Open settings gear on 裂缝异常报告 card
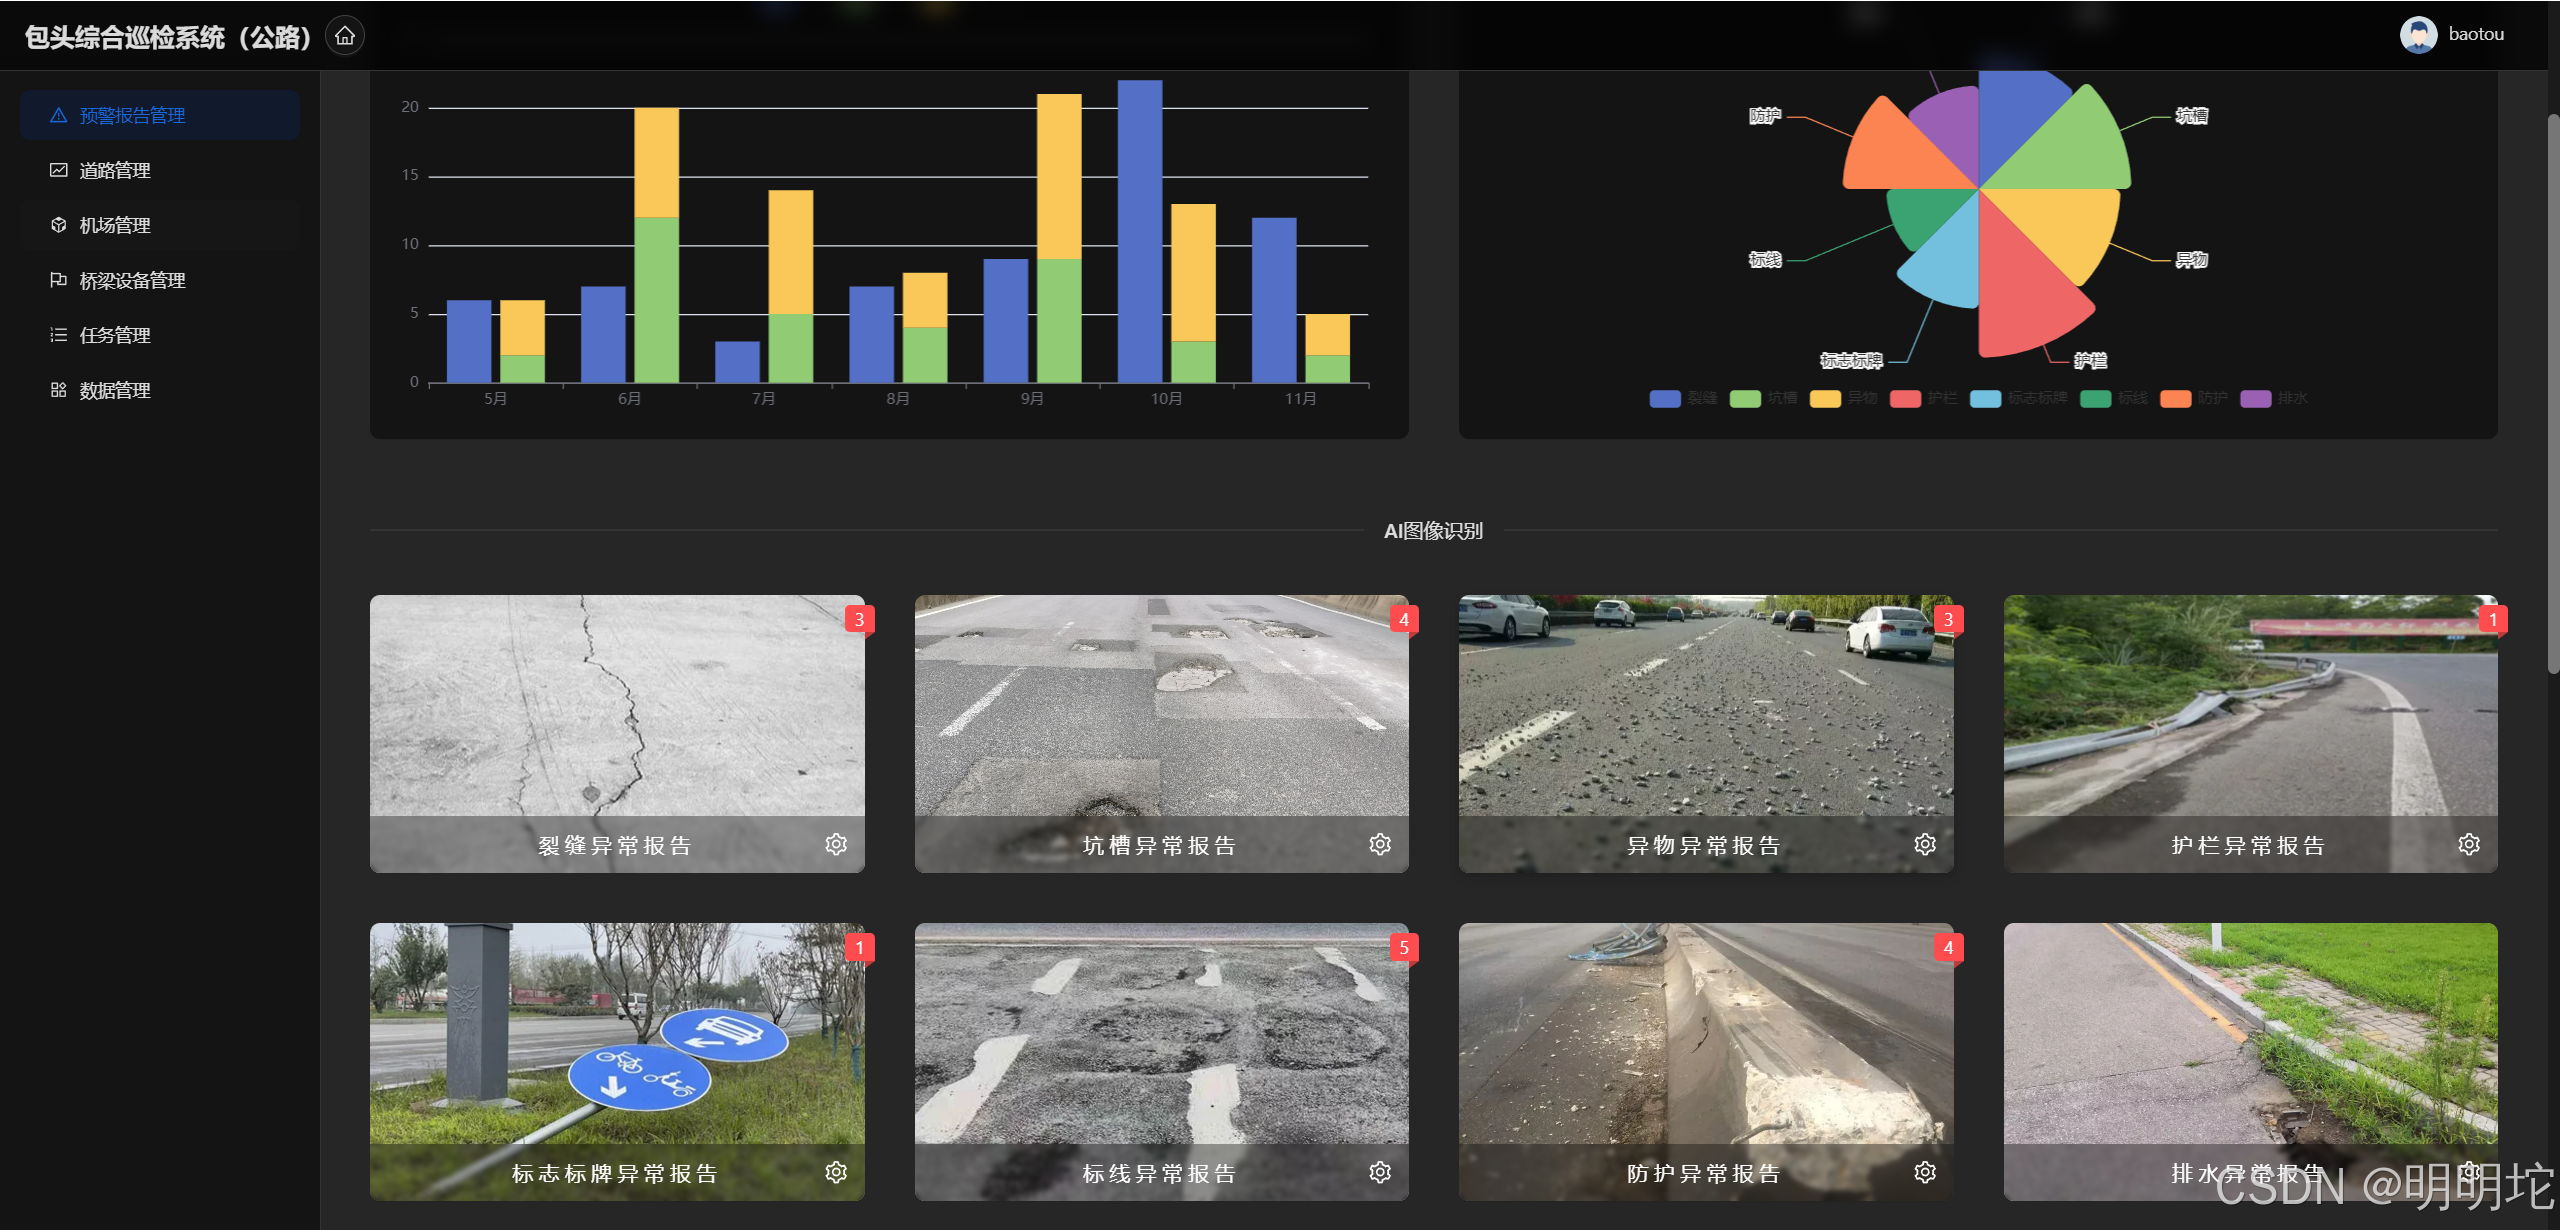This screenshot has height=1230, width=2560. pos(836,845)
